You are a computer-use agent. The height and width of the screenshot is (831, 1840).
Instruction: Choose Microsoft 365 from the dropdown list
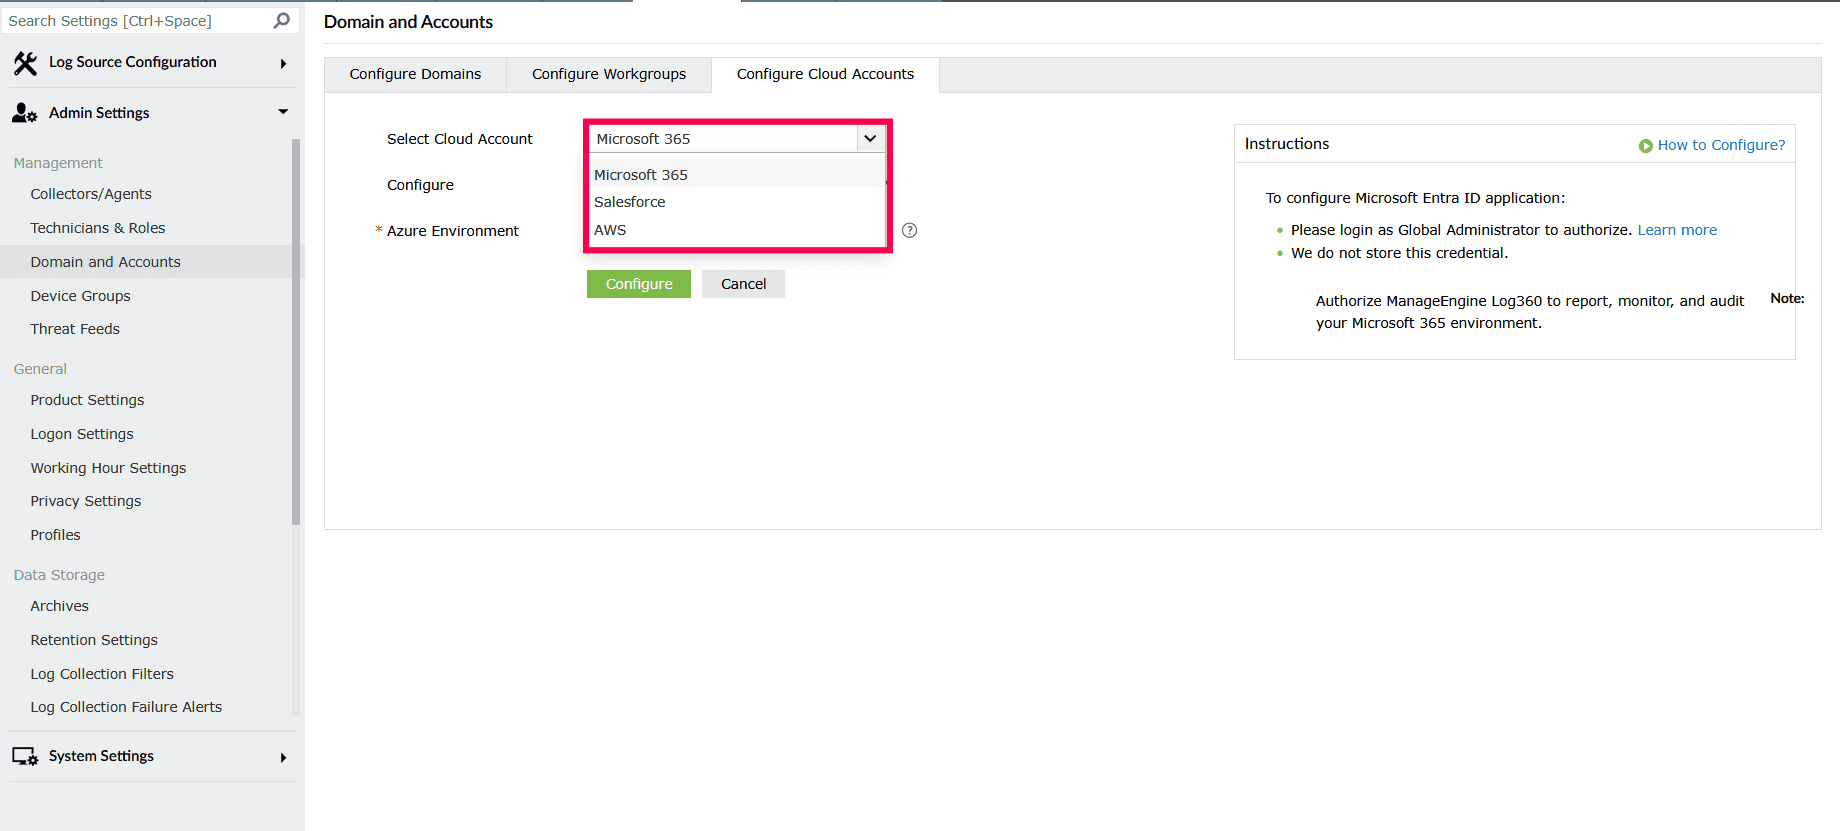737,174
